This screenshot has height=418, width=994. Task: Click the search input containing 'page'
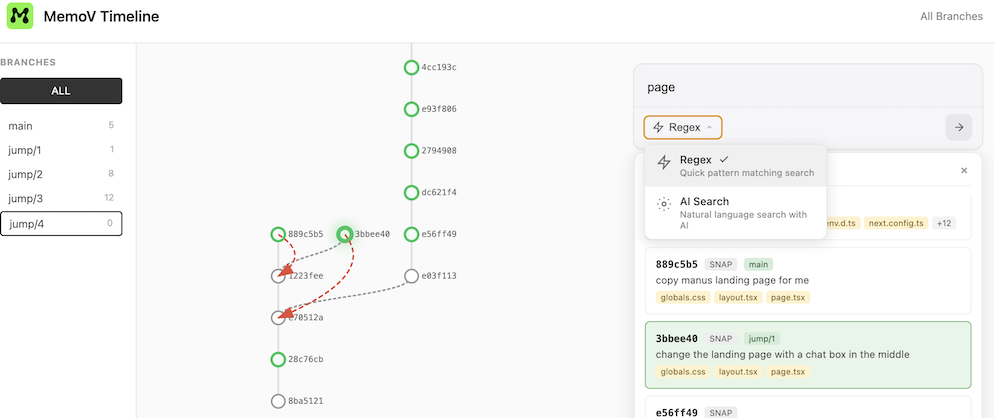point(808,88)
